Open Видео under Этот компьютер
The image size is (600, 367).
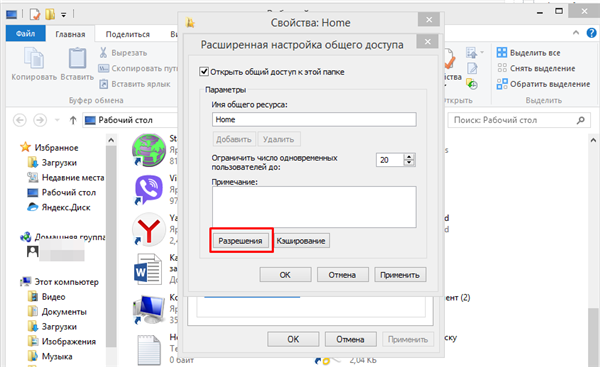(47, 297)
